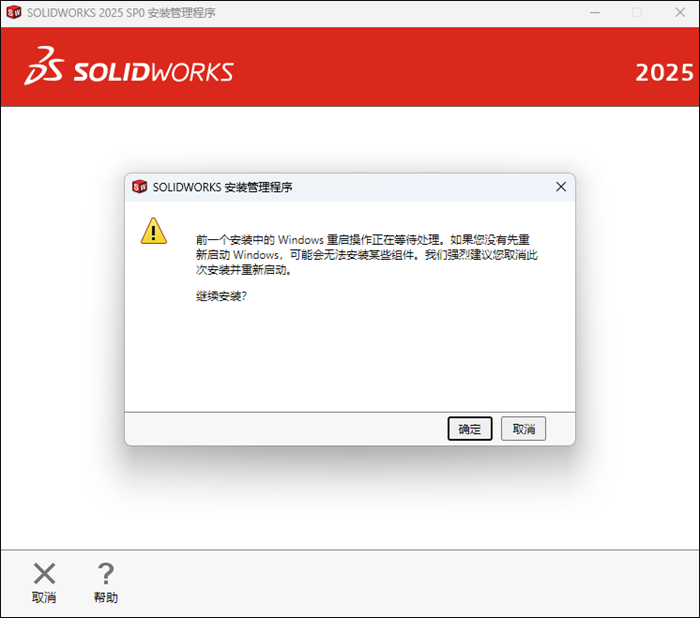Click 确定 to continue the installation
This screenshot has height=618, width=700.
tap(470, 429)
